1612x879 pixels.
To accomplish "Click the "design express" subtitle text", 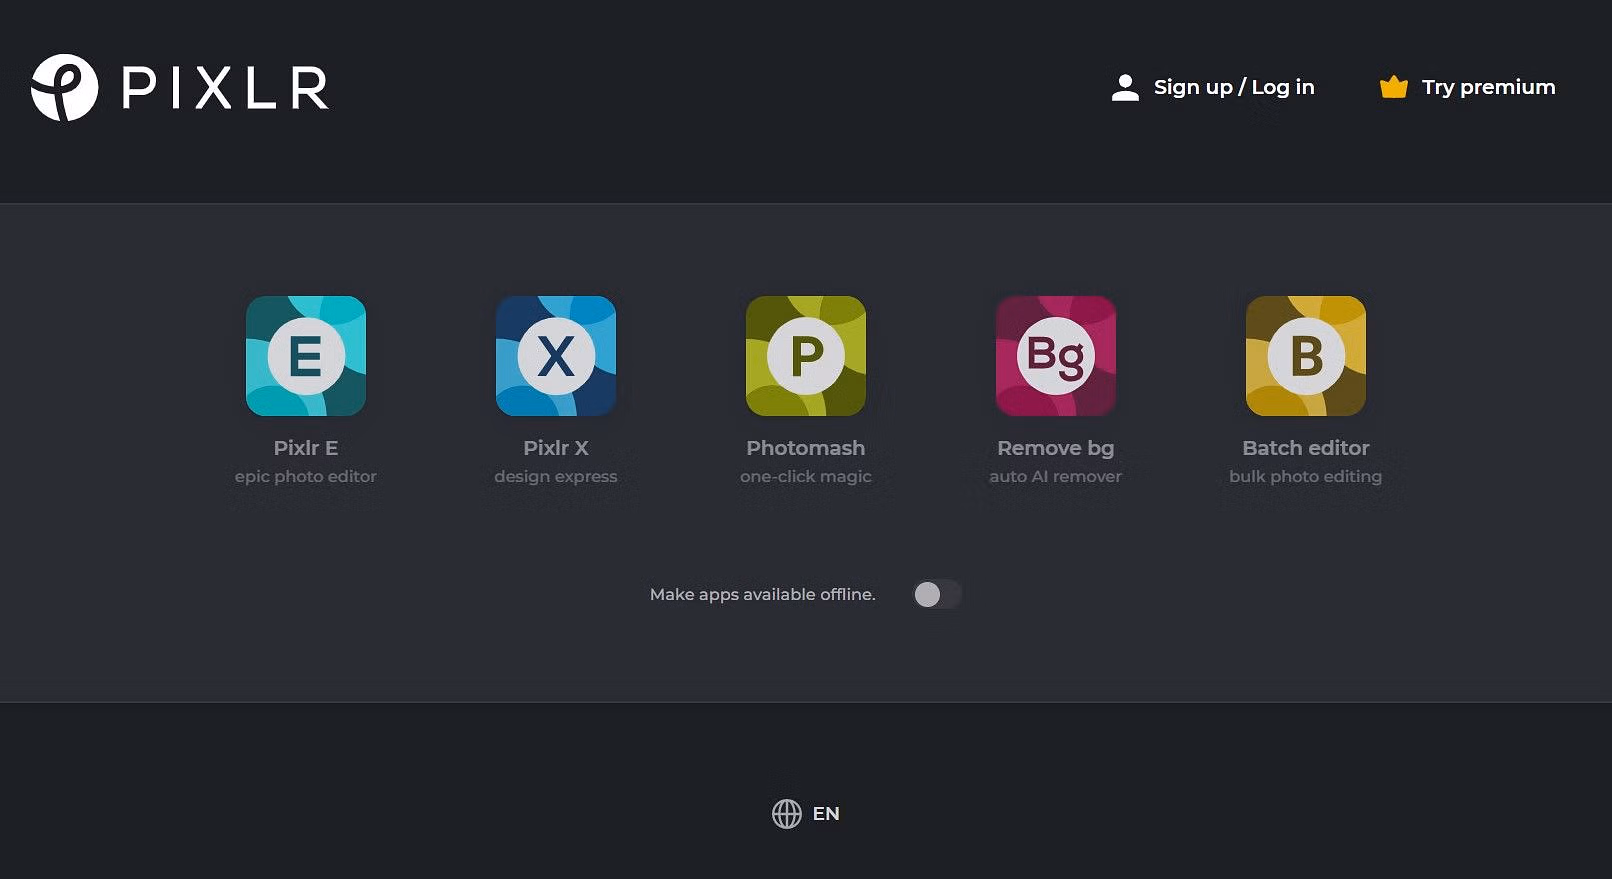I will pyautogui.click(x=556, y=477).
